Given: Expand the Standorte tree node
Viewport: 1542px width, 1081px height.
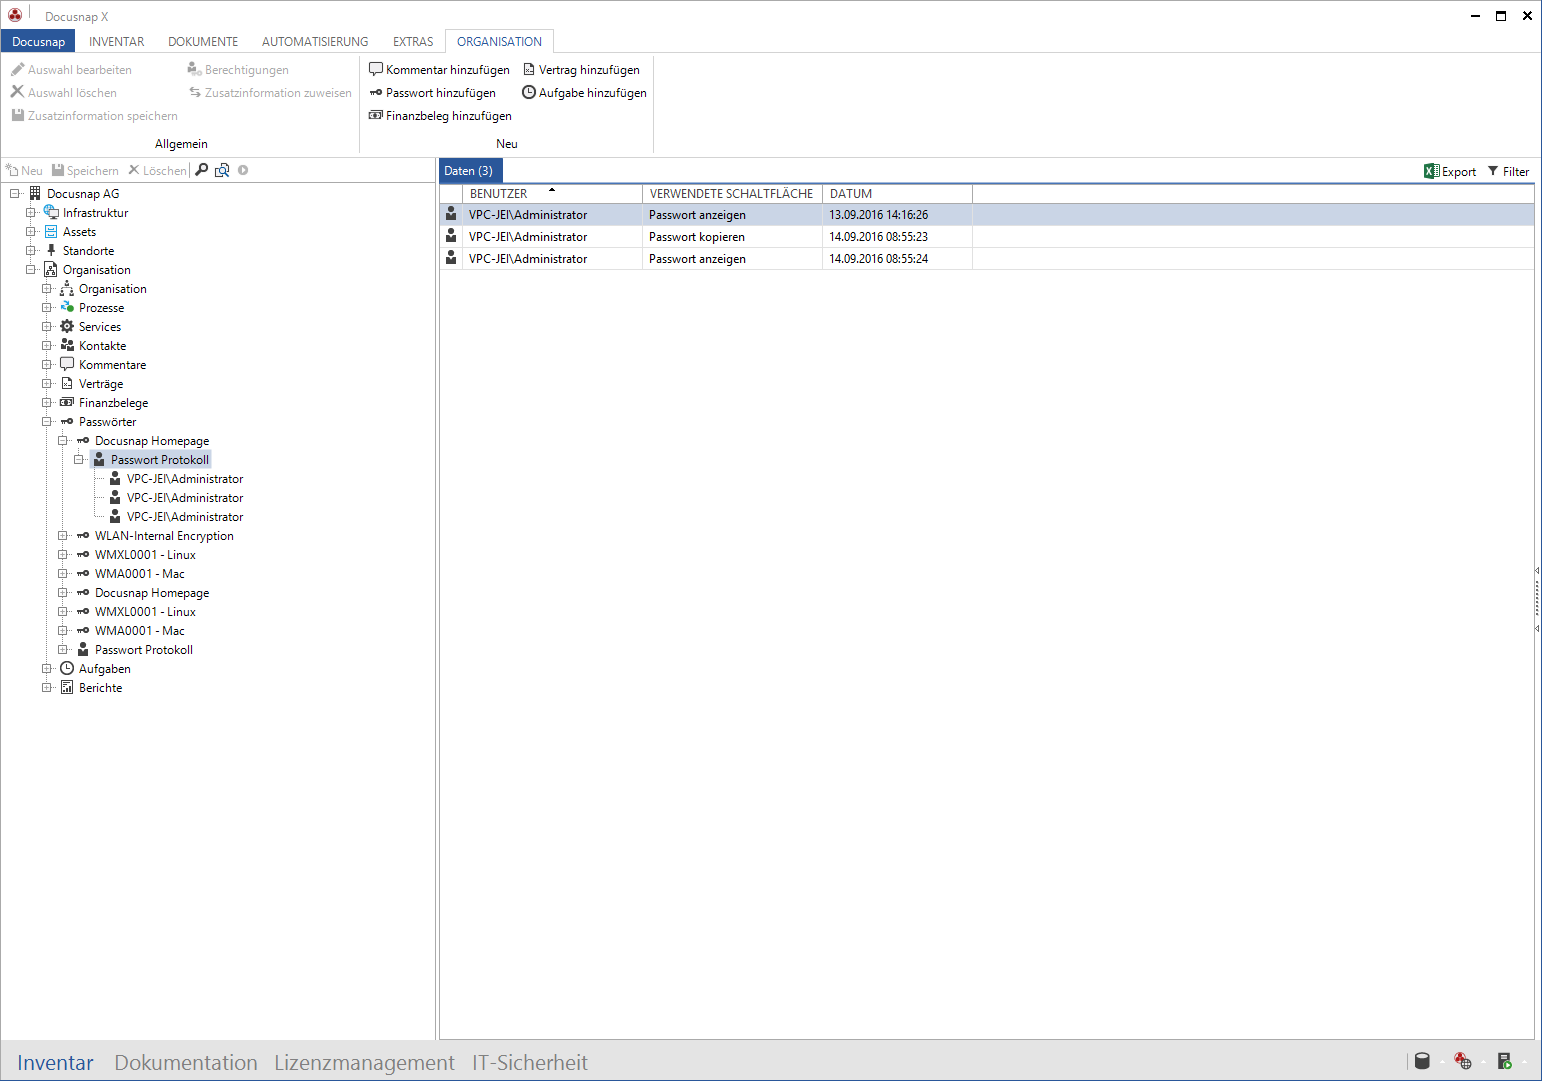Looking at the screenshot, I should point(31,250).
